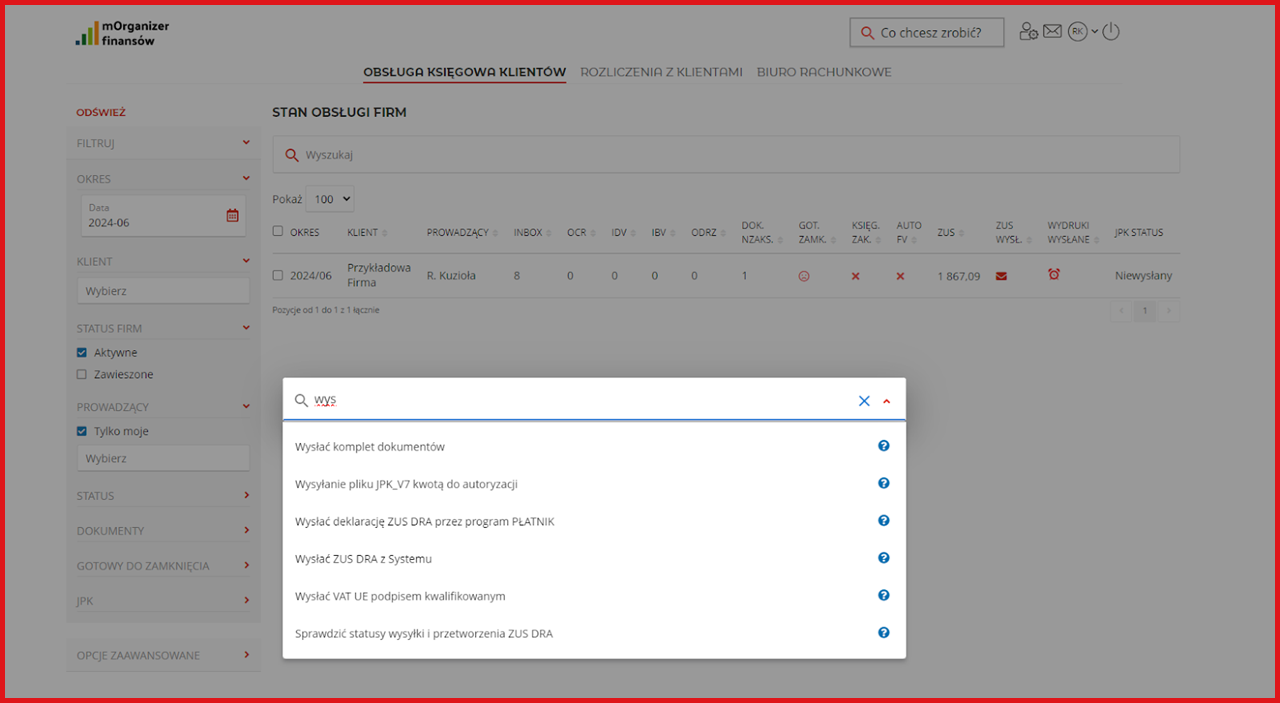Click the alarm clock icon in Wydruki Wysłane column
Viewport: 1280px width, 703px height.
click(1054, 274)
